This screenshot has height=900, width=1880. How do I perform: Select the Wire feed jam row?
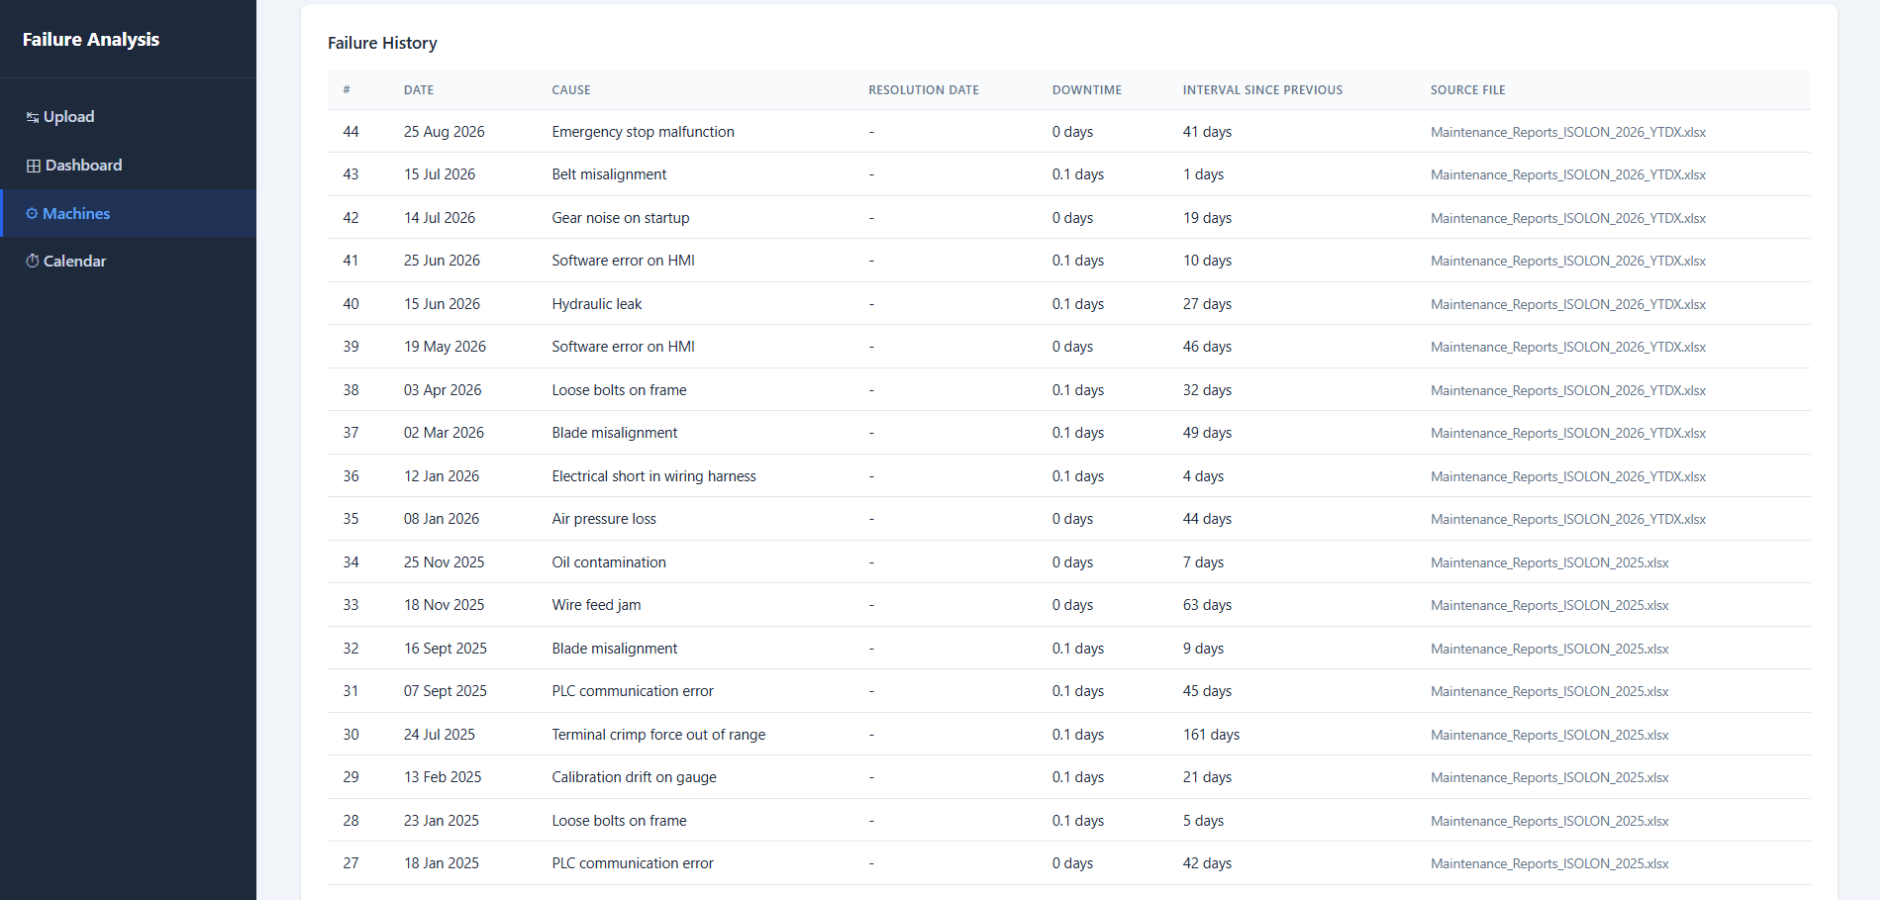tap(1069, 605)
